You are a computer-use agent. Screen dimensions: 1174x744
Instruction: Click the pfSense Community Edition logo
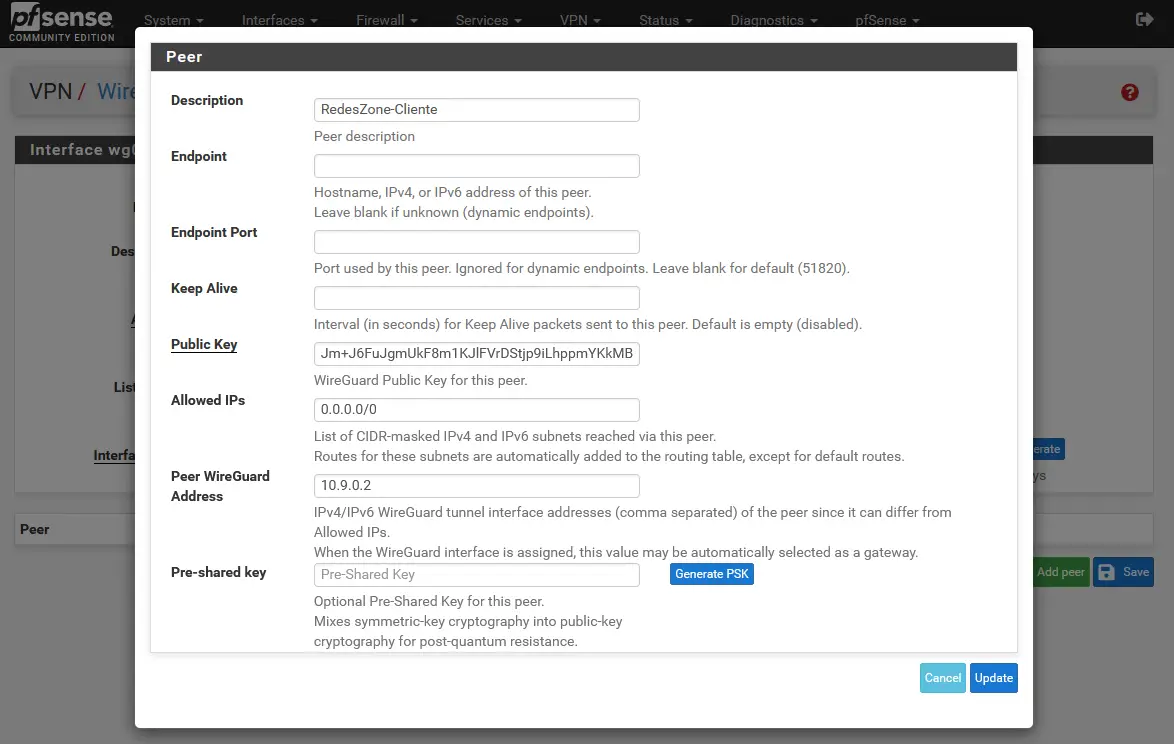click(61, 24)
